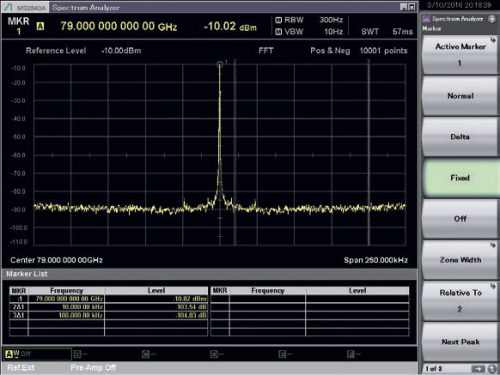Image resolution: width=500 pixels, height=375 pixels.
Task: Click the MS2840A logo icon in title bar
Action: [x=9, y=7]
